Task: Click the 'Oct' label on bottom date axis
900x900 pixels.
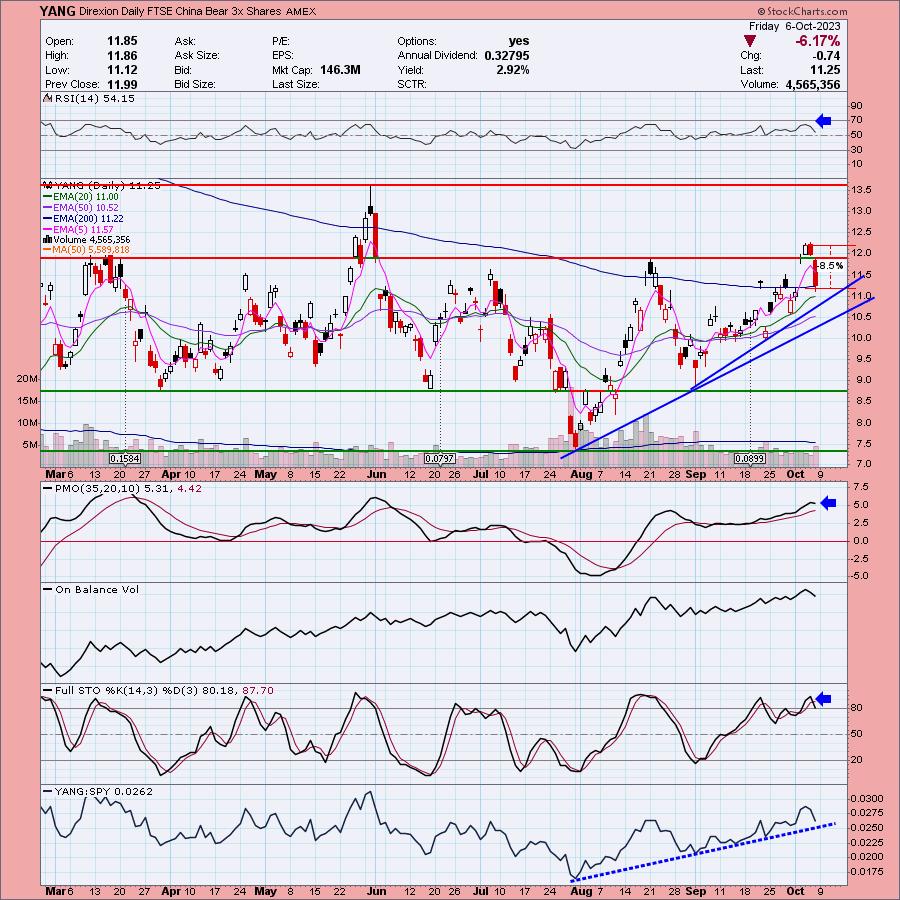Action: (x=795, y=891)
